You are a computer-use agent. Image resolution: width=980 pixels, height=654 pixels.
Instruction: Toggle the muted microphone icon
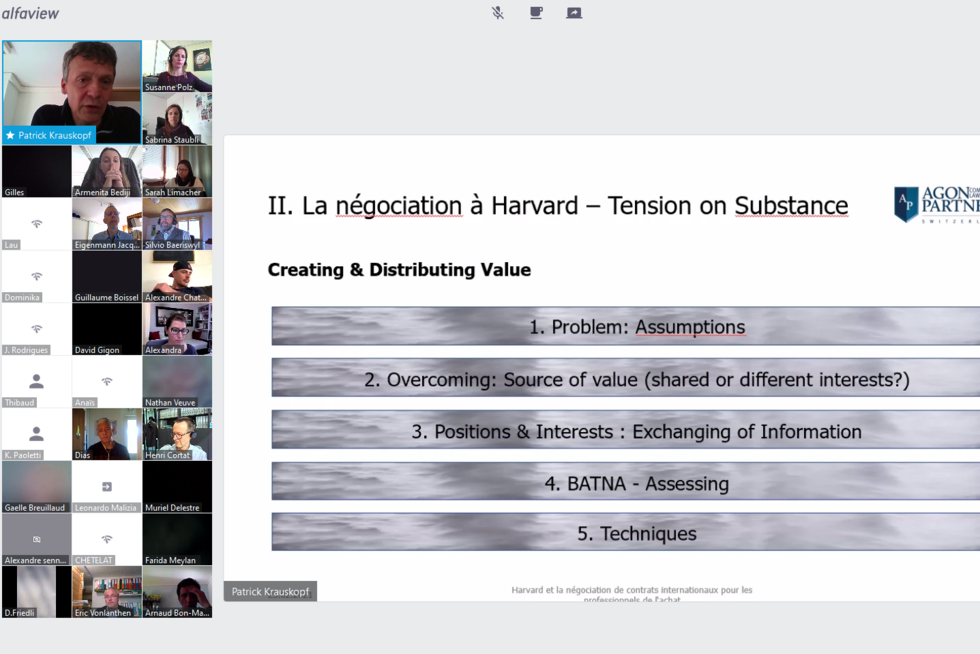[498, 13]
